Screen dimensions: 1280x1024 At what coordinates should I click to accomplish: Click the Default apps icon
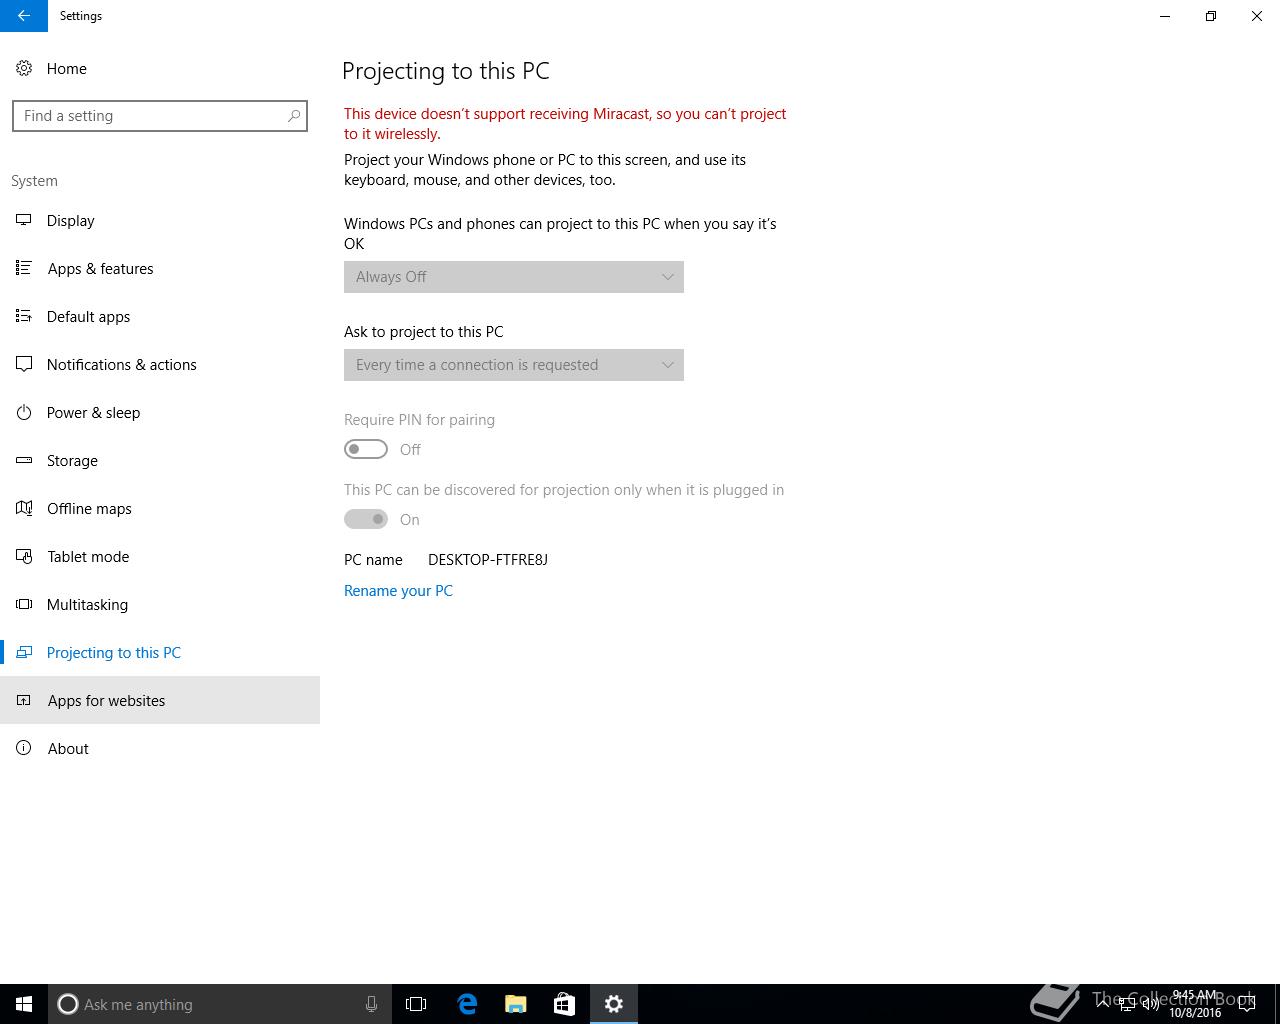24,316
